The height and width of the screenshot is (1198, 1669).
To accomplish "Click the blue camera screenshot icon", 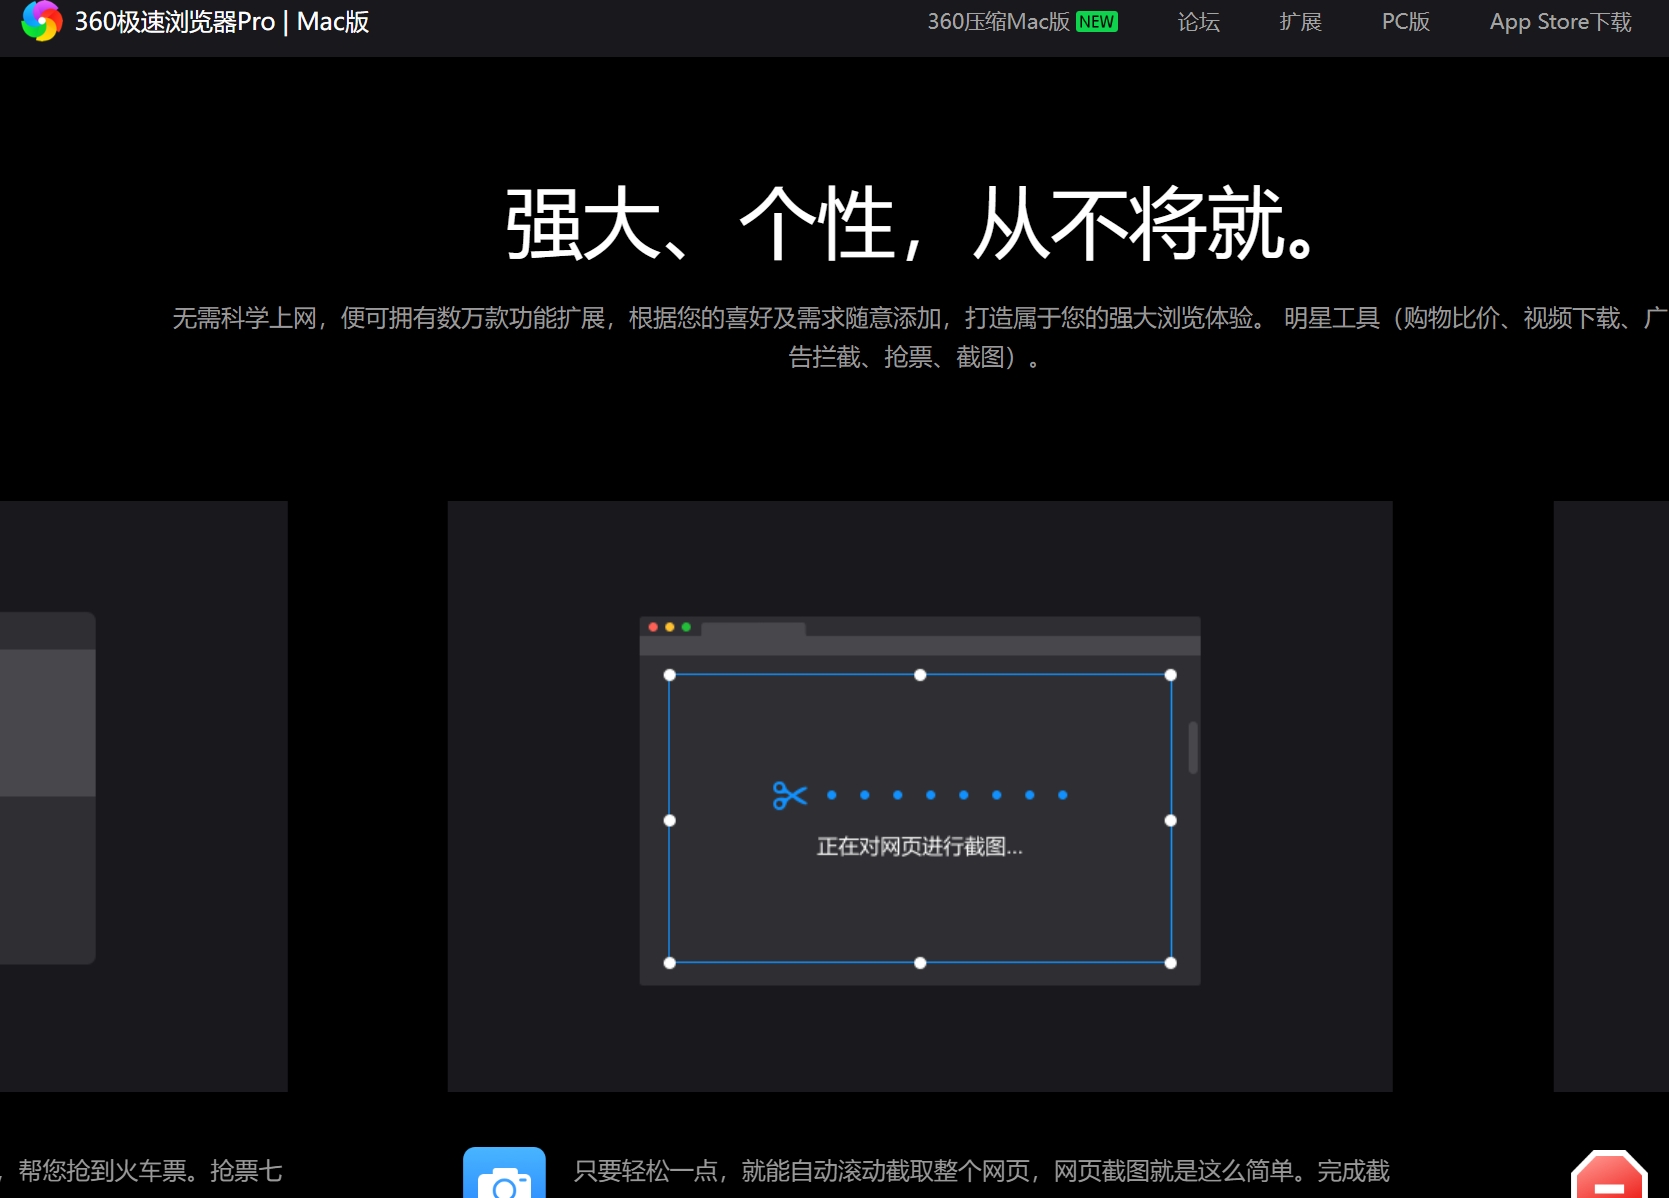I will coord(504,1176).
